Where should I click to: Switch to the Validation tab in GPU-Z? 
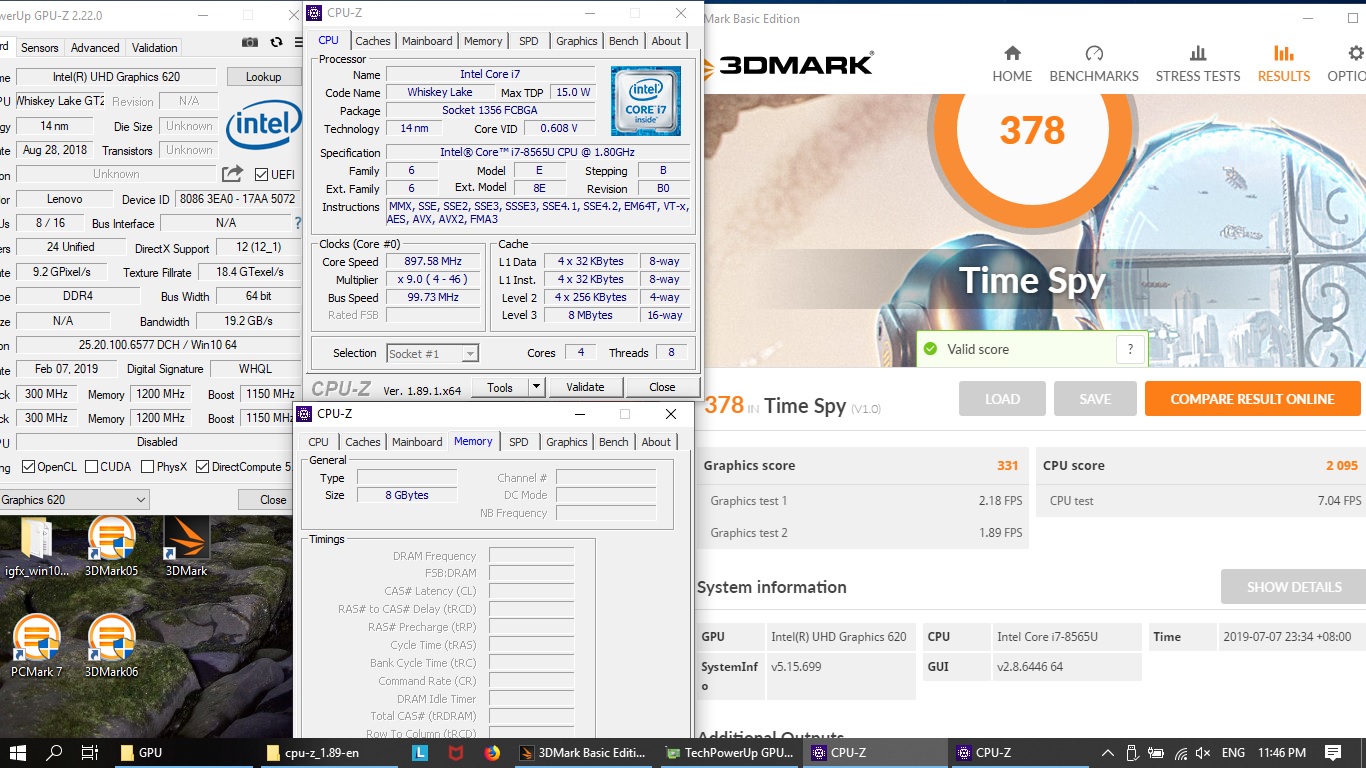tap(154, 47)
